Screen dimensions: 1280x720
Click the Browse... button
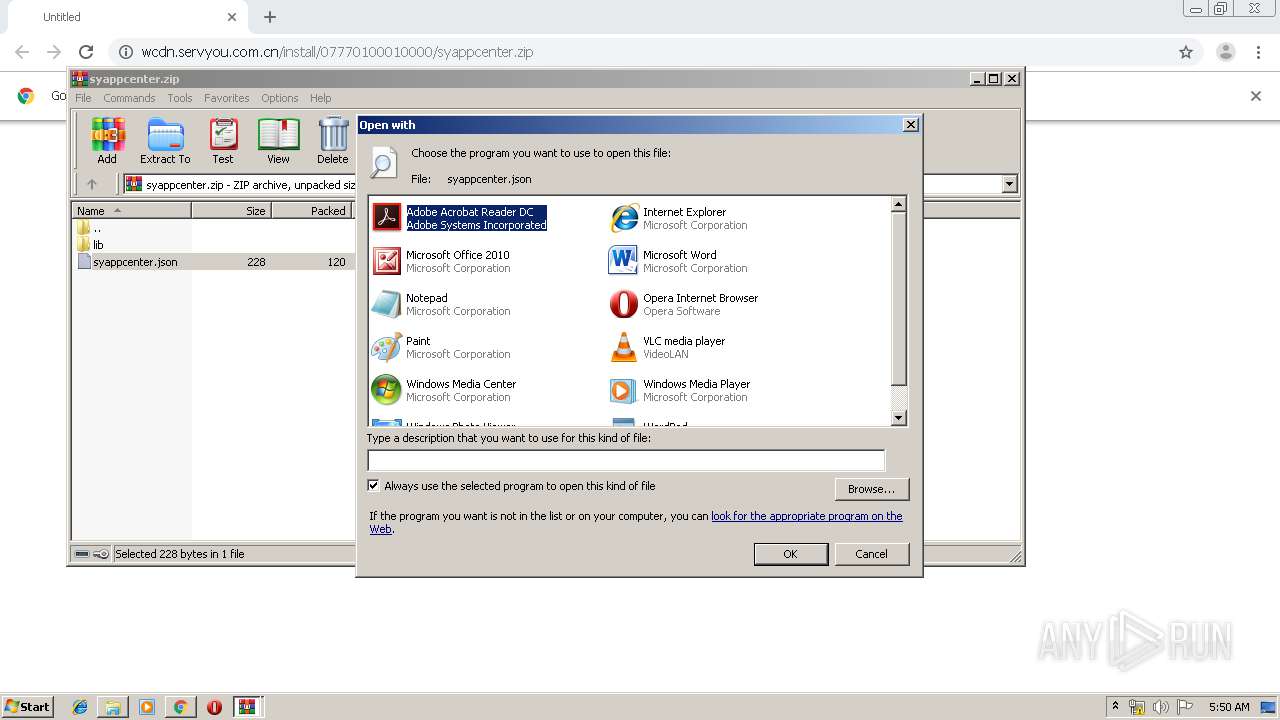[x=871, y=489]
